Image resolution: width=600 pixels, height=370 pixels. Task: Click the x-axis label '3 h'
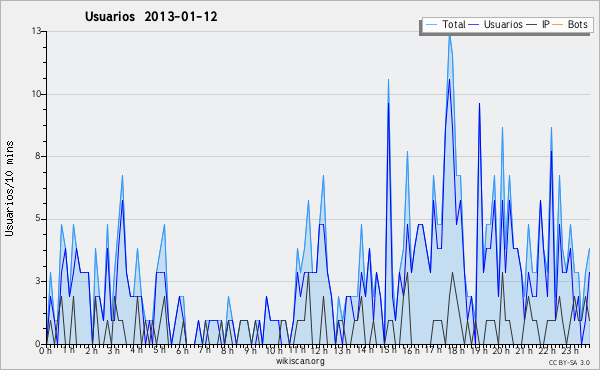pos(114,350)
